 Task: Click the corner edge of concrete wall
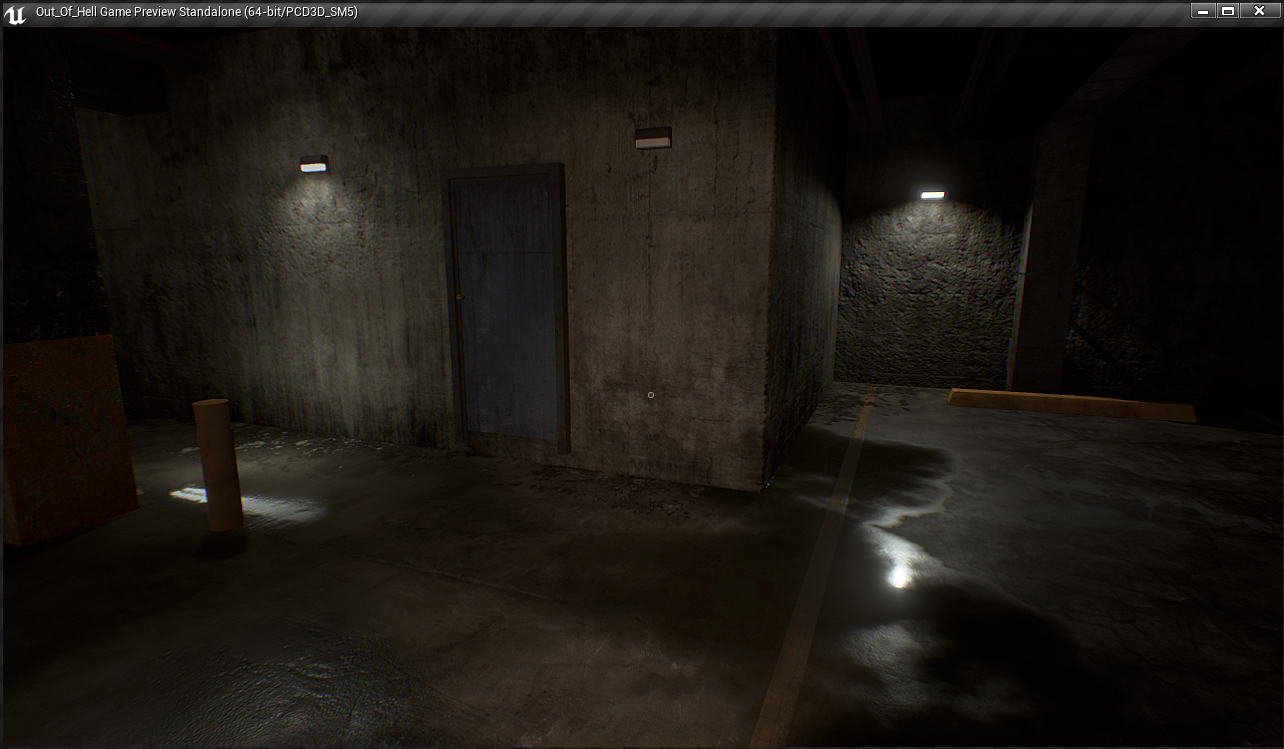[x=770, y=300]
